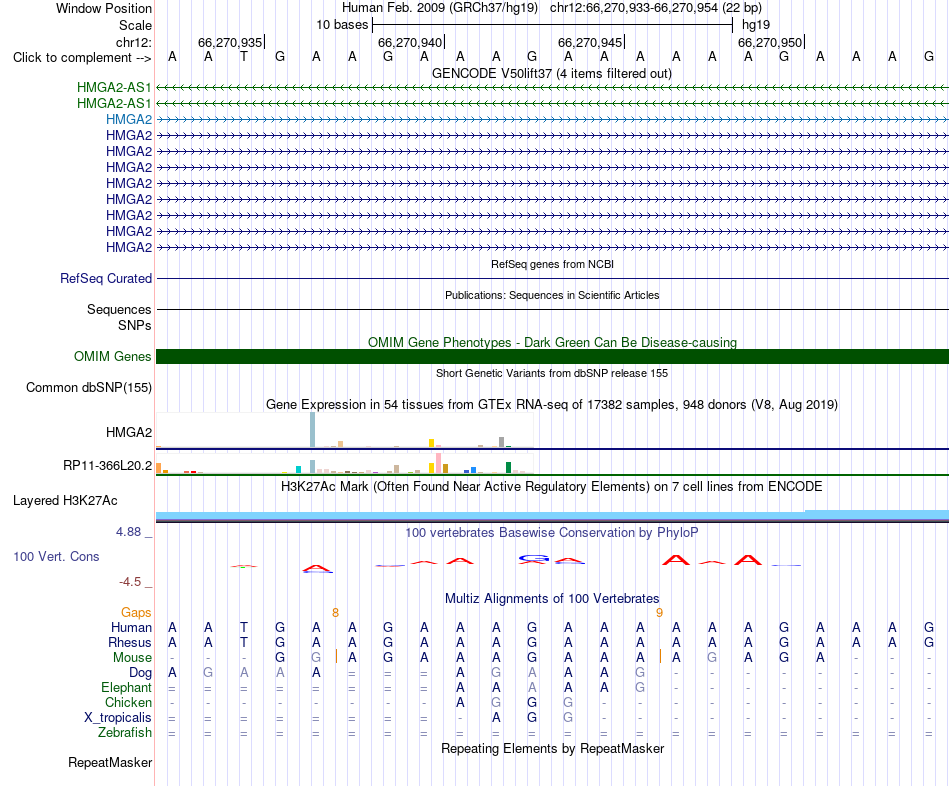Click the Human alignment row label
Screen dimensions: 950x786
point(131,627)
